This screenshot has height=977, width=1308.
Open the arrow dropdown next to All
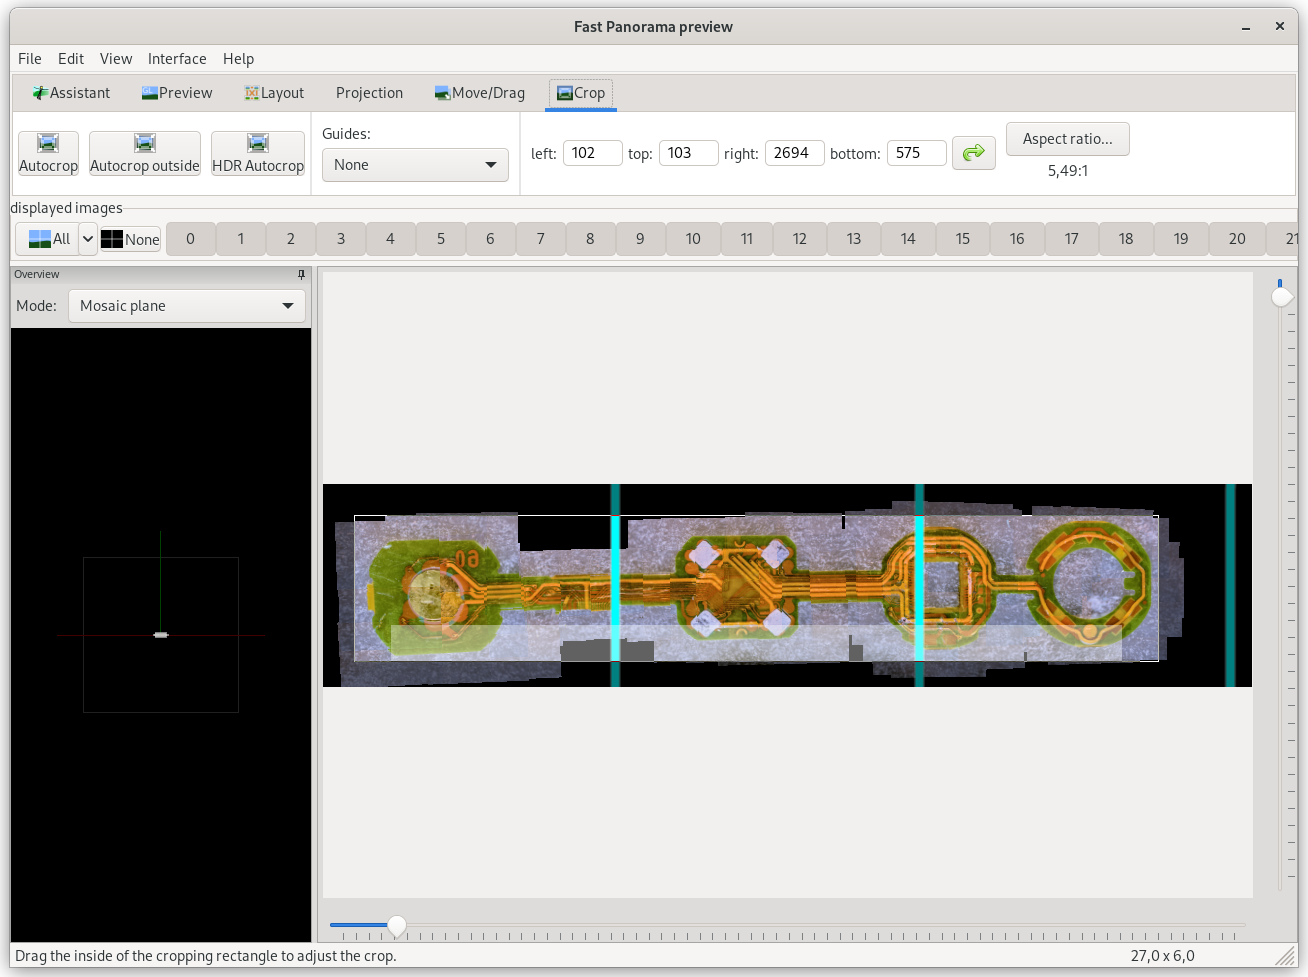tap(88, 239)
